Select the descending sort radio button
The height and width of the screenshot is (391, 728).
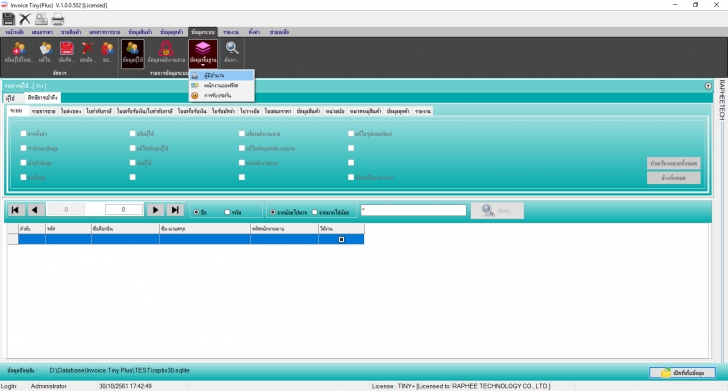[x=315, y=212]
